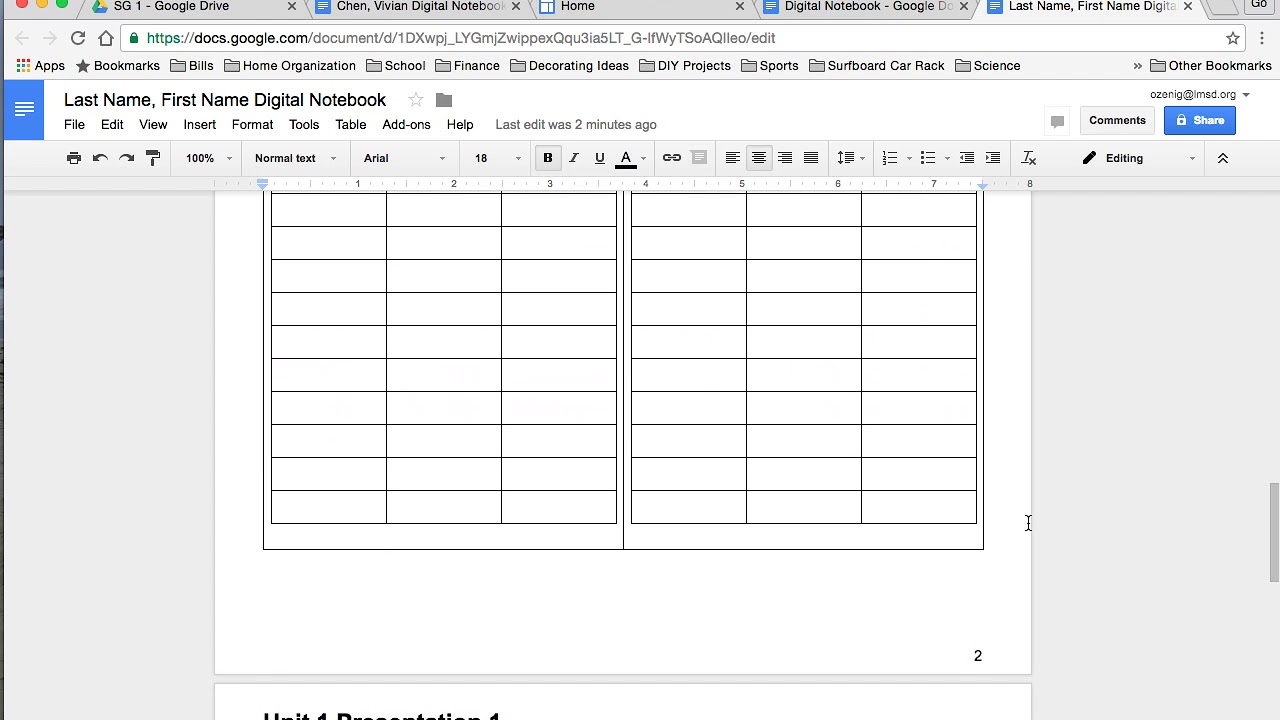
Task: Open the Normal text style dropdown
Action: [x=296, y=158]
